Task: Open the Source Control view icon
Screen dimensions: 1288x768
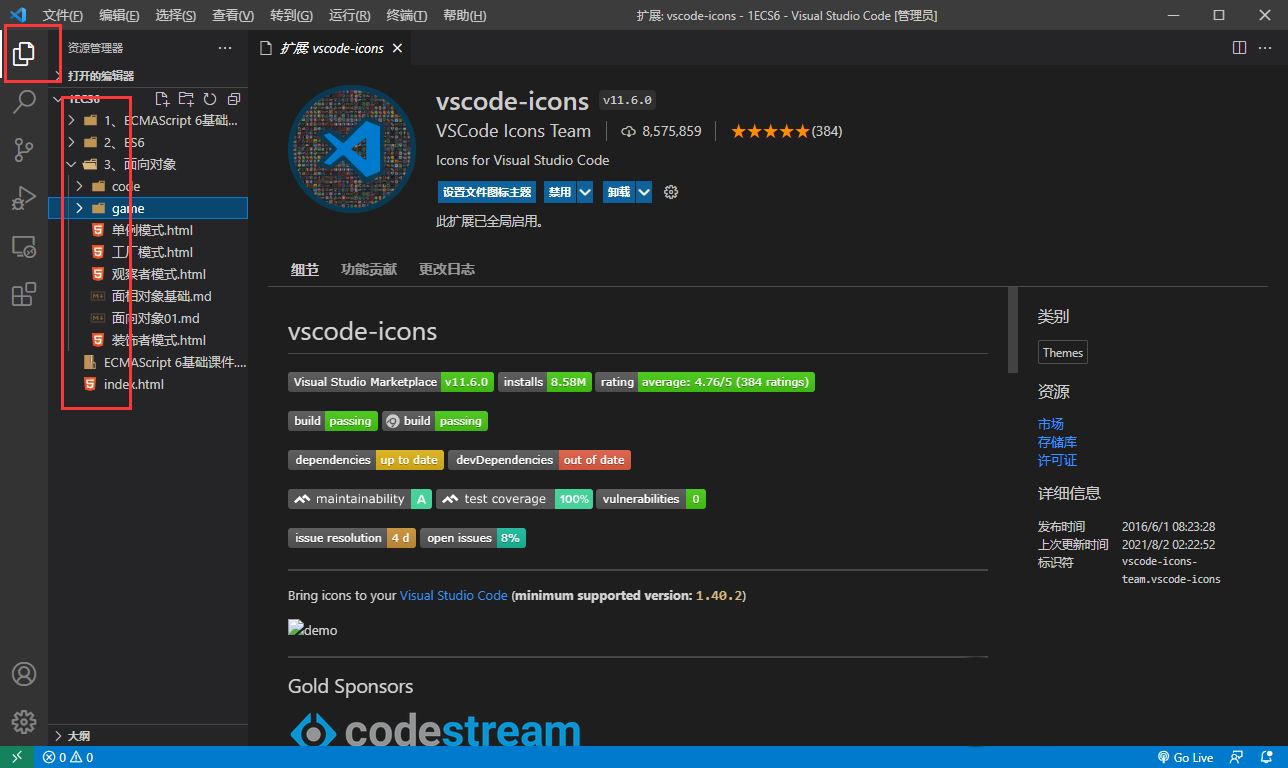Action: pos(24,150)
